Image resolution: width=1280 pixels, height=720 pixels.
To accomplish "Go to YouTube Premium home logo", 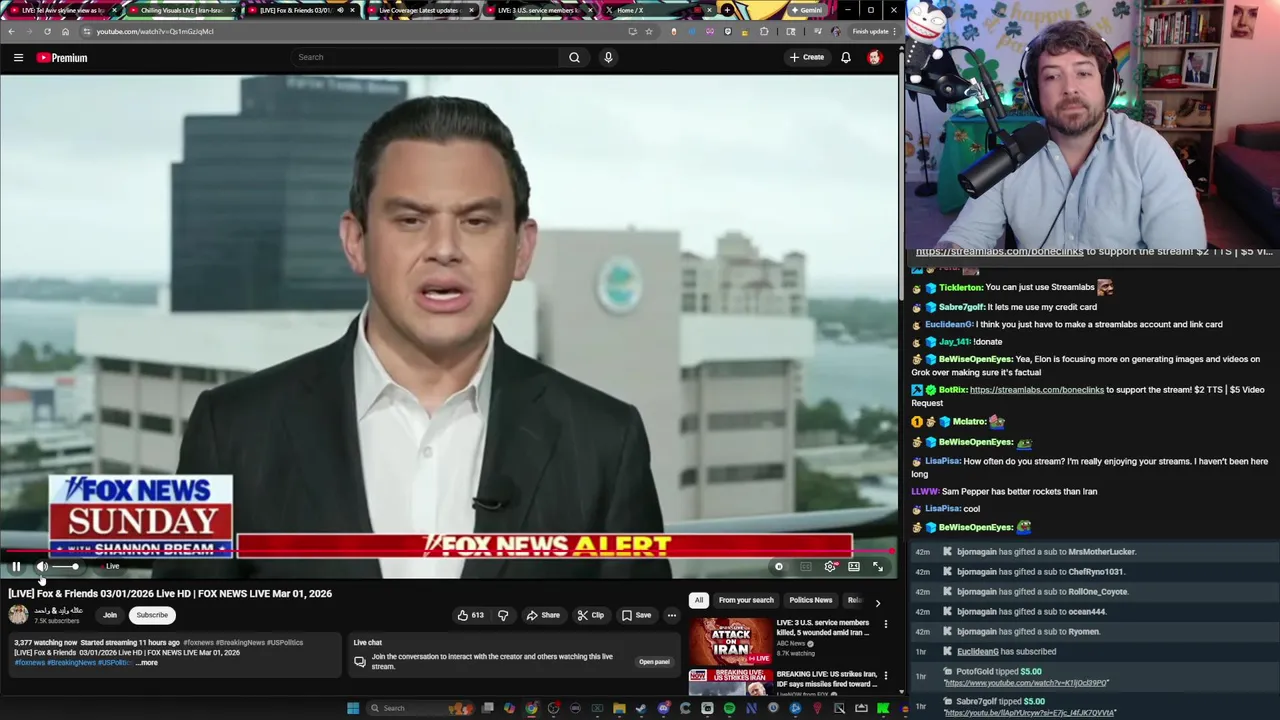I will tap(62, 58).
